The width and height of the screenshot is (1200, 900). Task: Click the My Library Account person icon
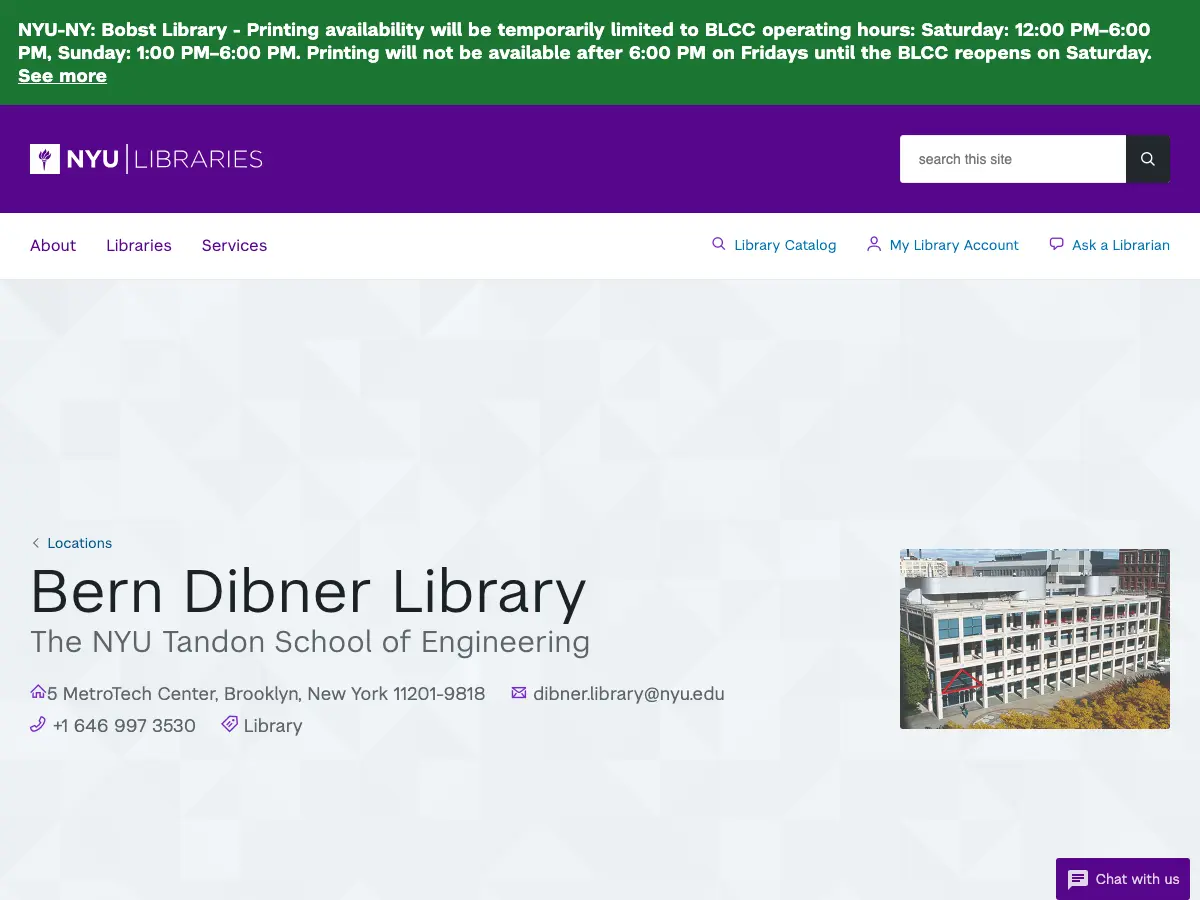[874, 244]
